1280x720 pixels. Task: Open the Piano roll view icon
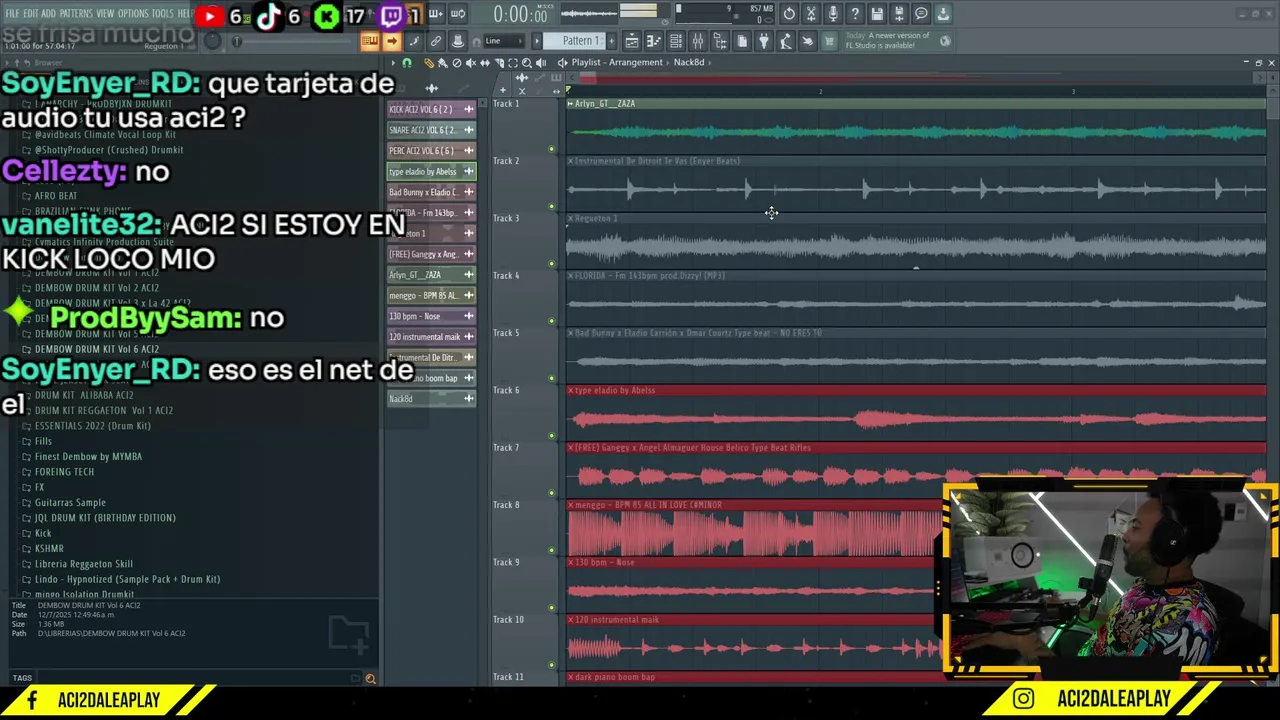tap(654, 41)
